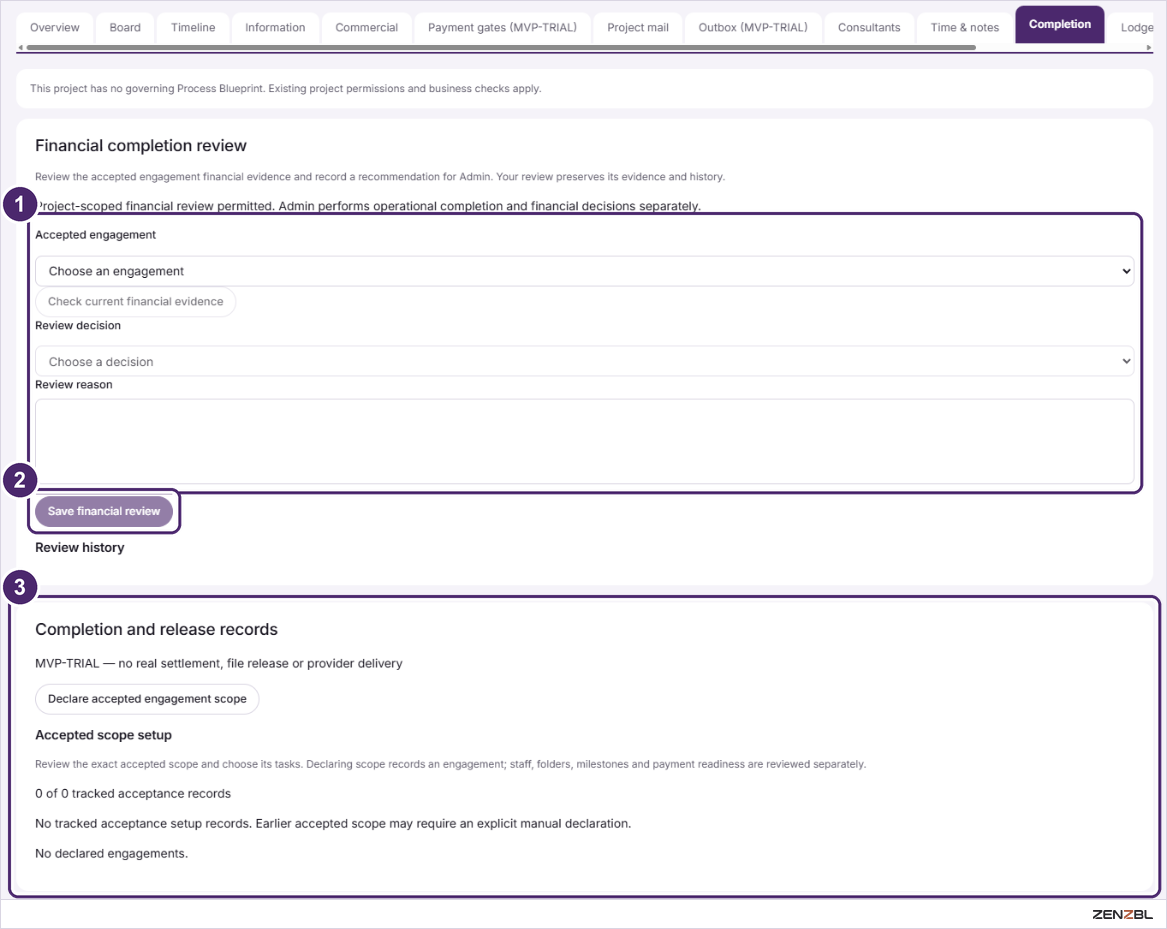Expand the Choose an engagement dropdown
This screenshot has height=929, width=1167.
584,271
